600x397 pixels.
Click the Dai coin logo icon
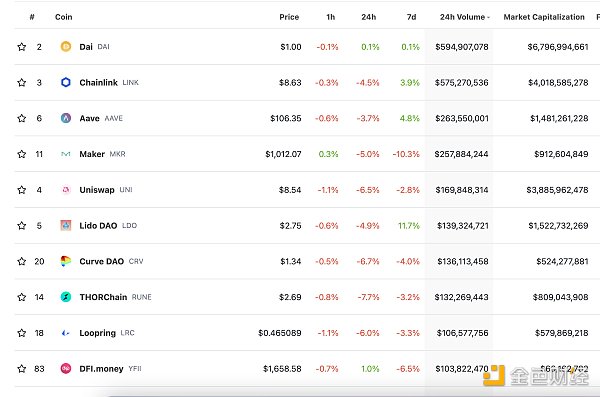tap(66, 47)
